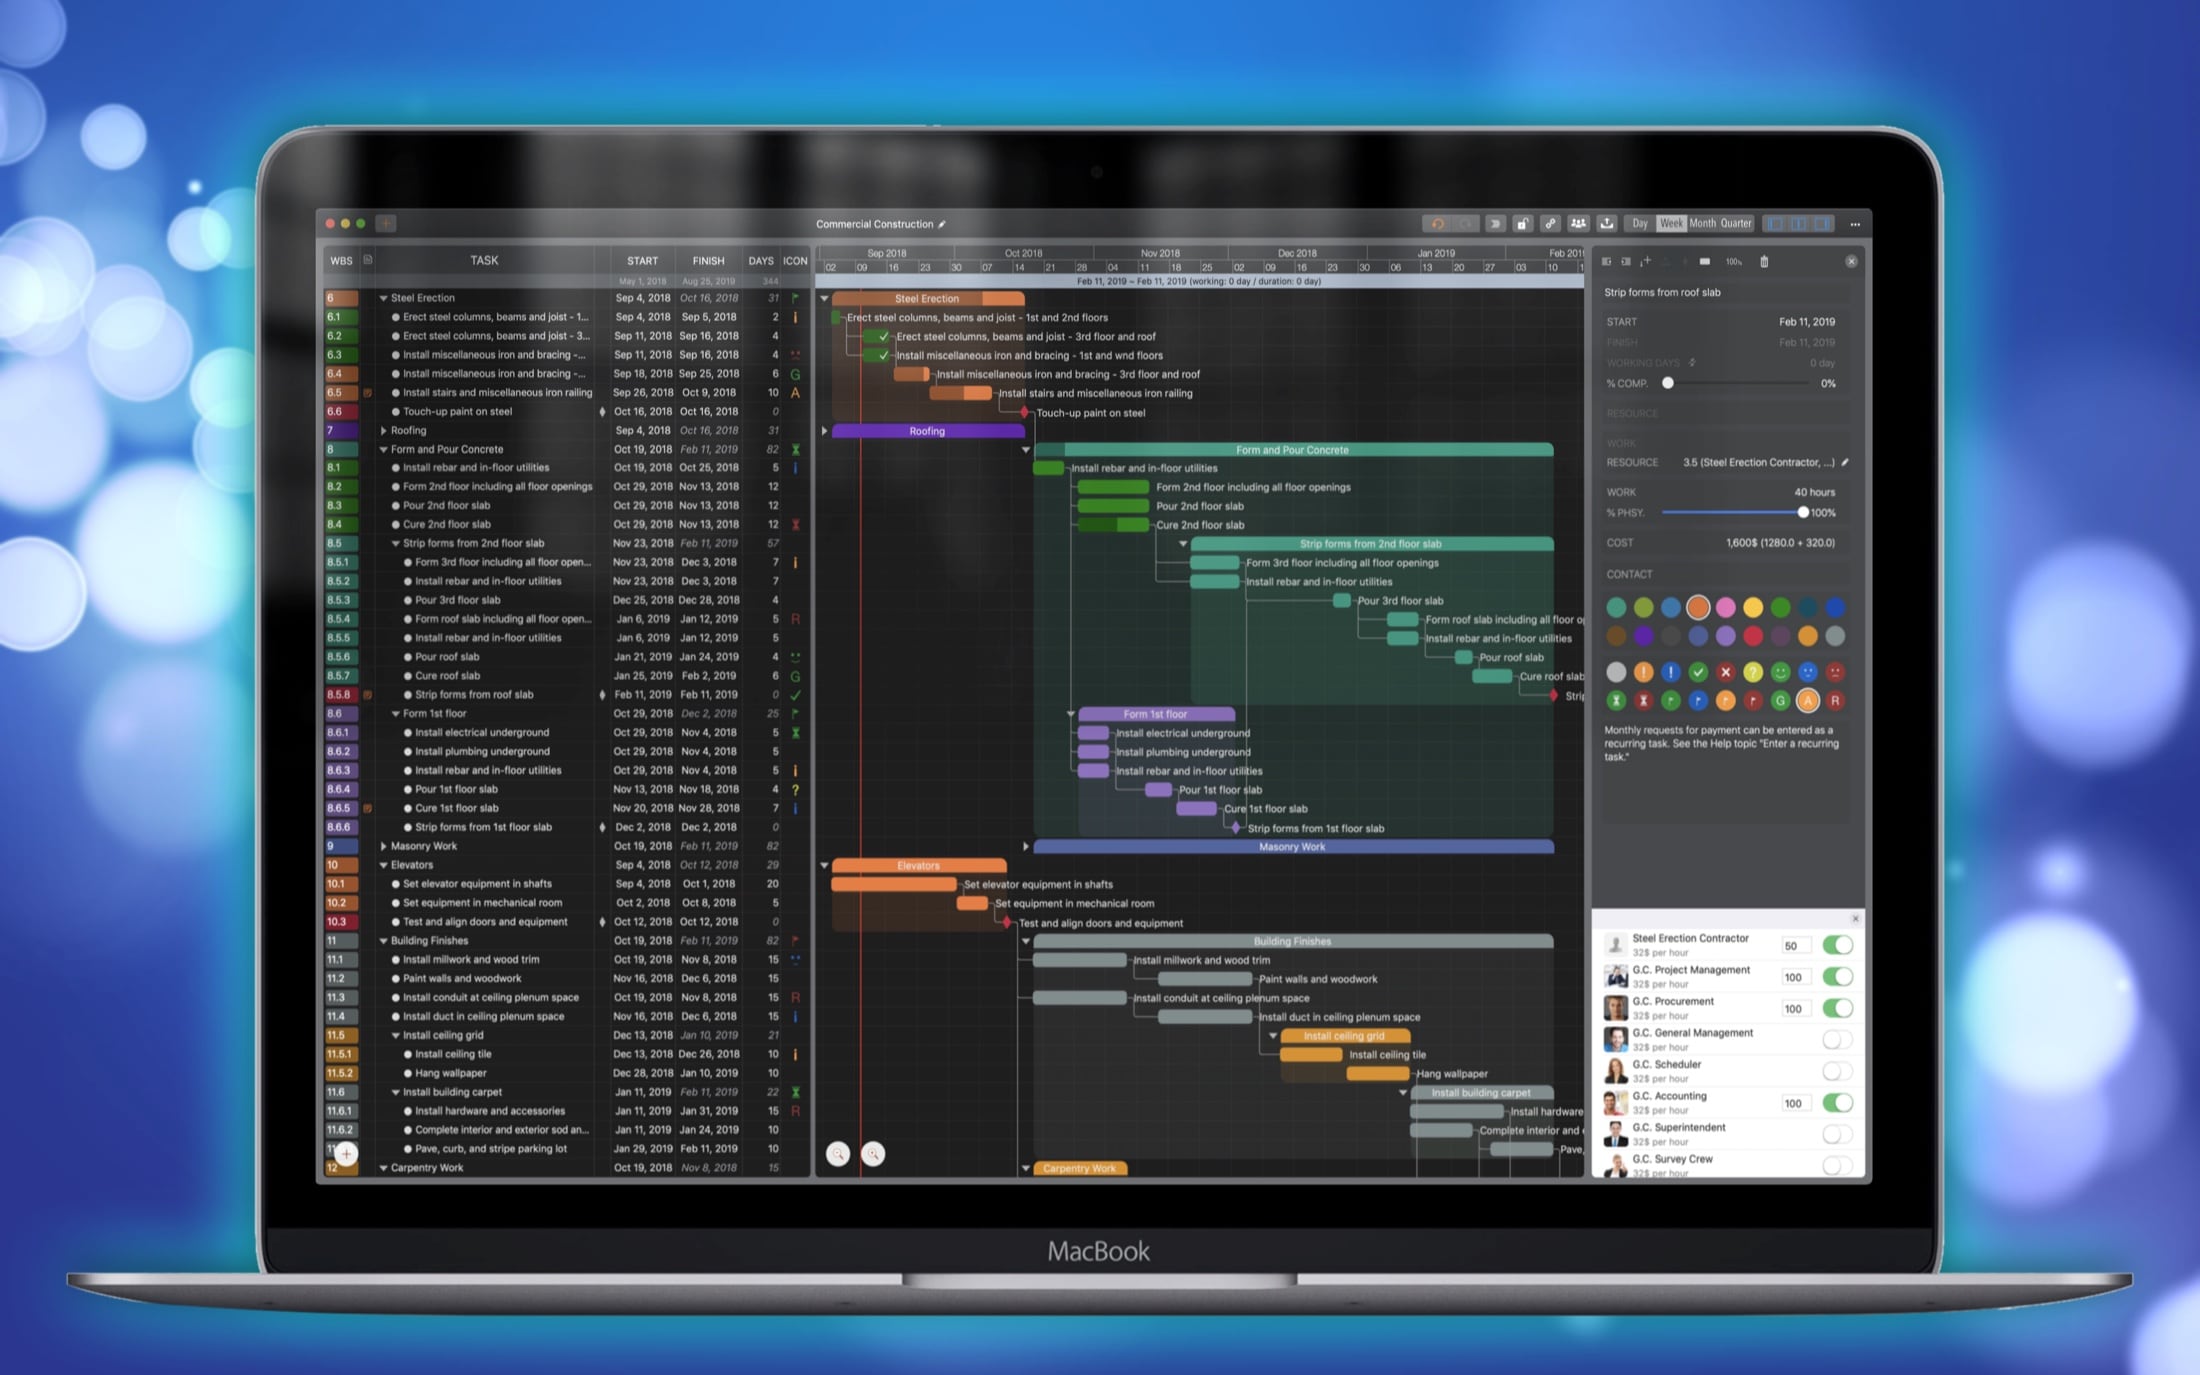Expand the Roofing task group
The height and width of the screenshot is (1375, 2200).
click(383, 431)
